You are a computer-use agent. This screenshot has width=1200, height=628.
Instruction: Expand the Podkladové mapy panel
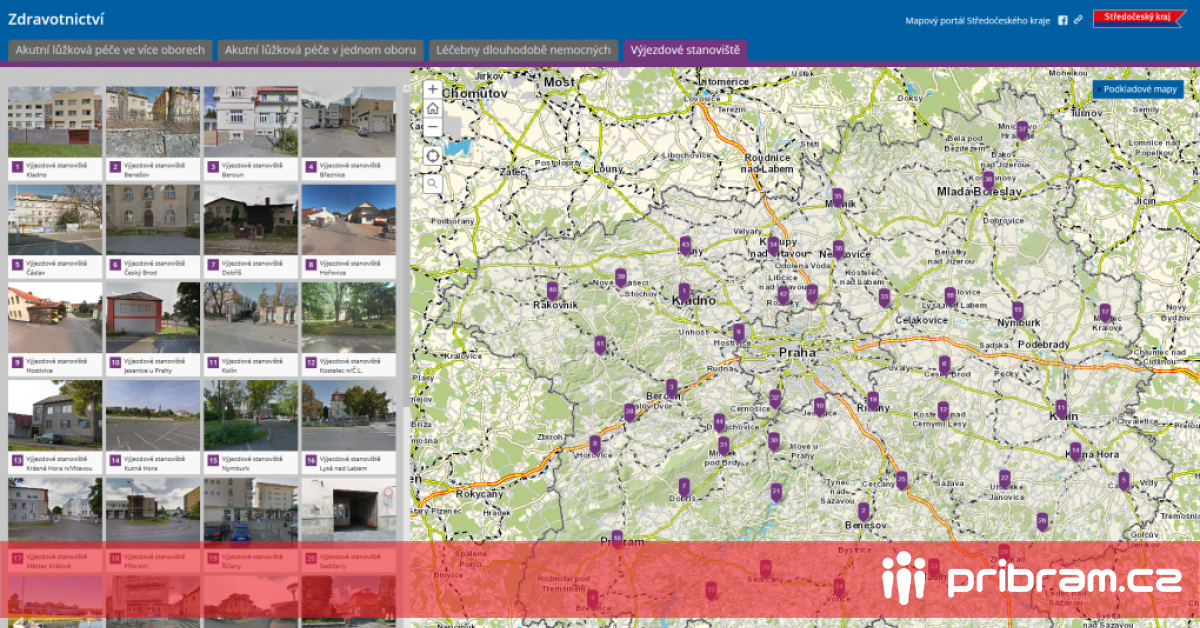click(x=1138, y=89)
